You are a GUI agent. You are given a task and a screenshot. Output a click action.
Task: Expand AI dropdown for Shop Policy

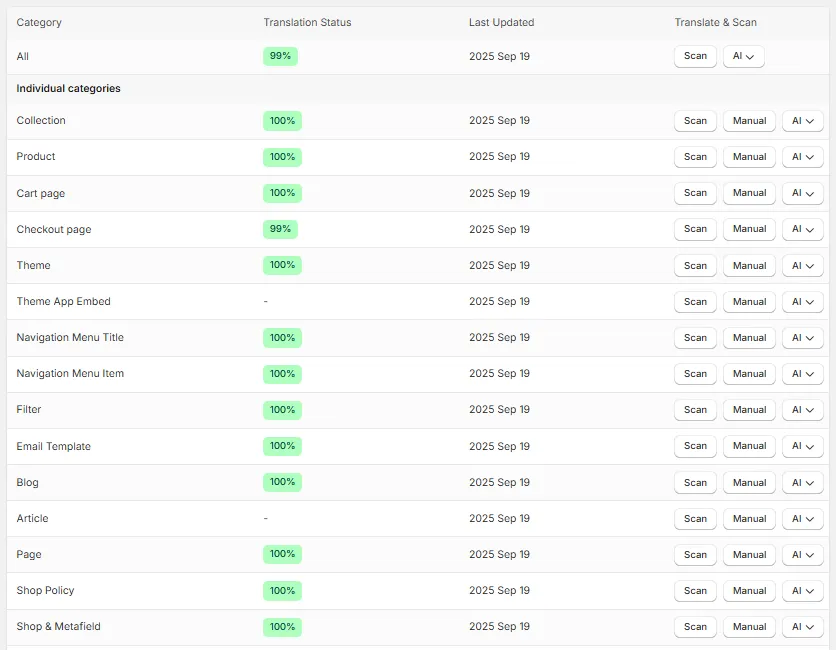click(802, 591)
